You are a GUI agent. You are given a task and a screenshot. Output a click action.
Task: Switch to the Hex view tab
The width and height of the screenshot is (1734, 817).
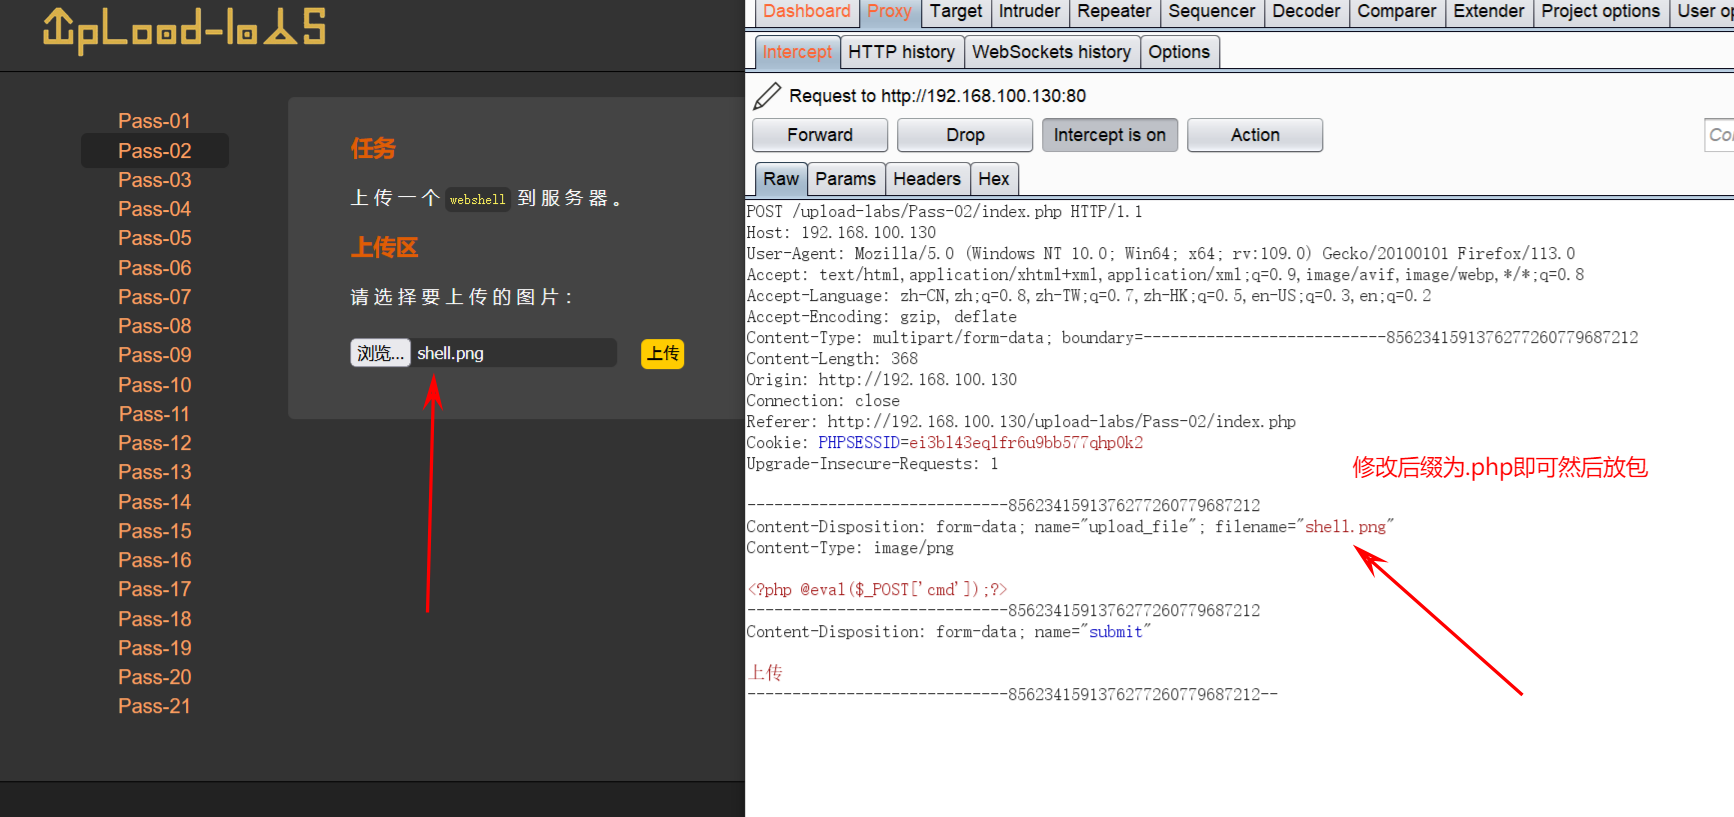click(x=994, y=179)
